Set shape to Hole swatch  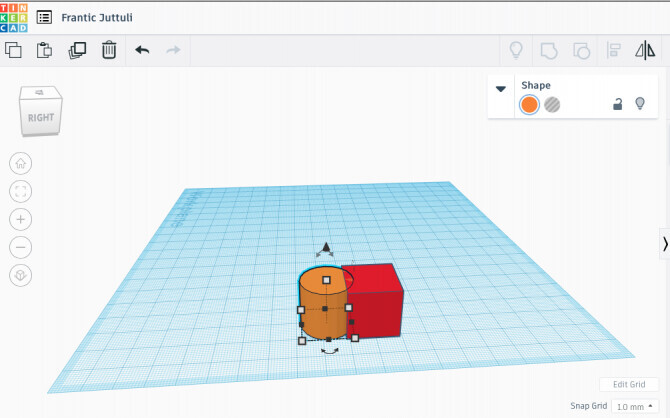(552, 105)
